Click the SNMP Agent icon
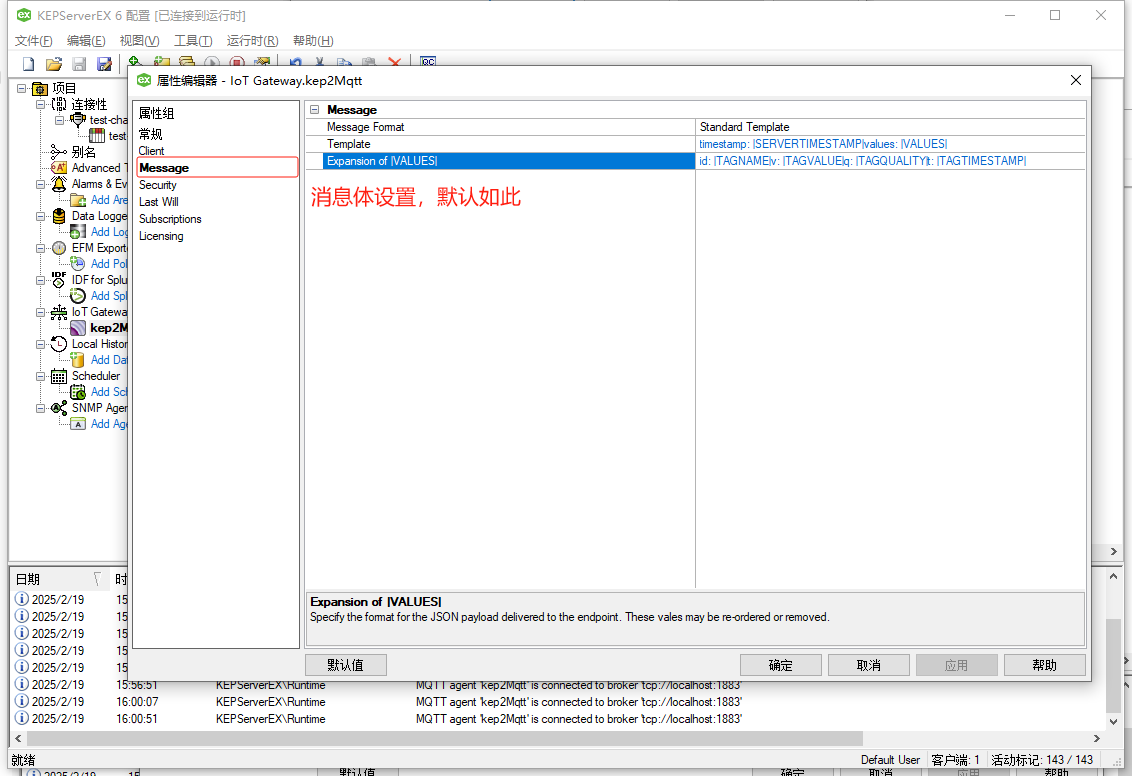Screen dimensions: 1132x776 click(59, 408)
